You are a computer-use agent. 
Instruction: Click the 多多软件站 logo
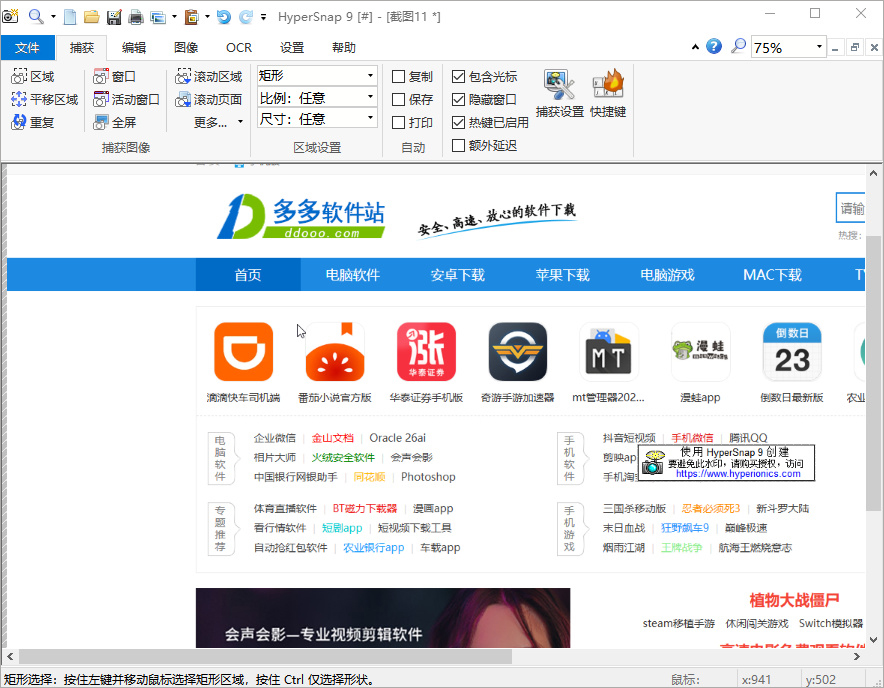click(x=301, y=217)
